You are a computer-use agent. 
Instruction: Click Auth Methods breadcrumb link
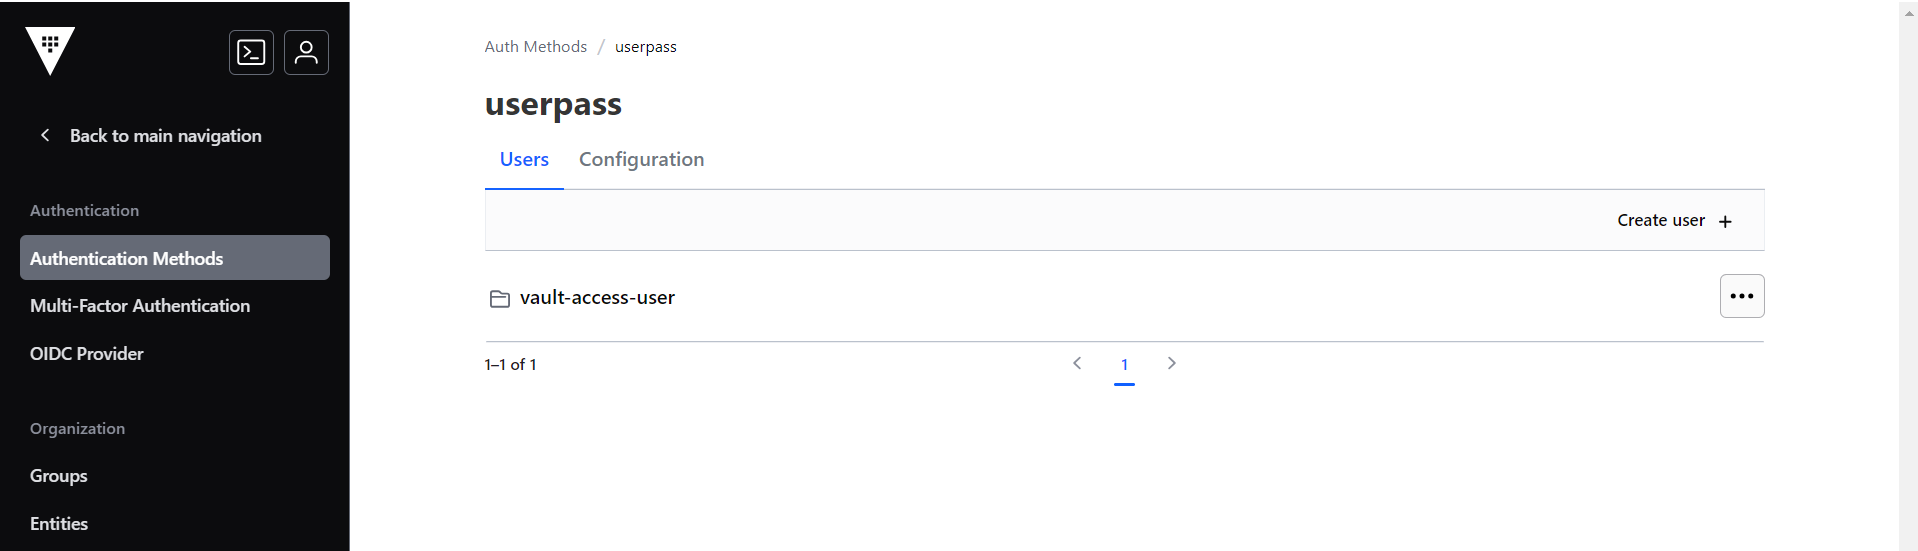pyautogui.click(x=535, y=47)
